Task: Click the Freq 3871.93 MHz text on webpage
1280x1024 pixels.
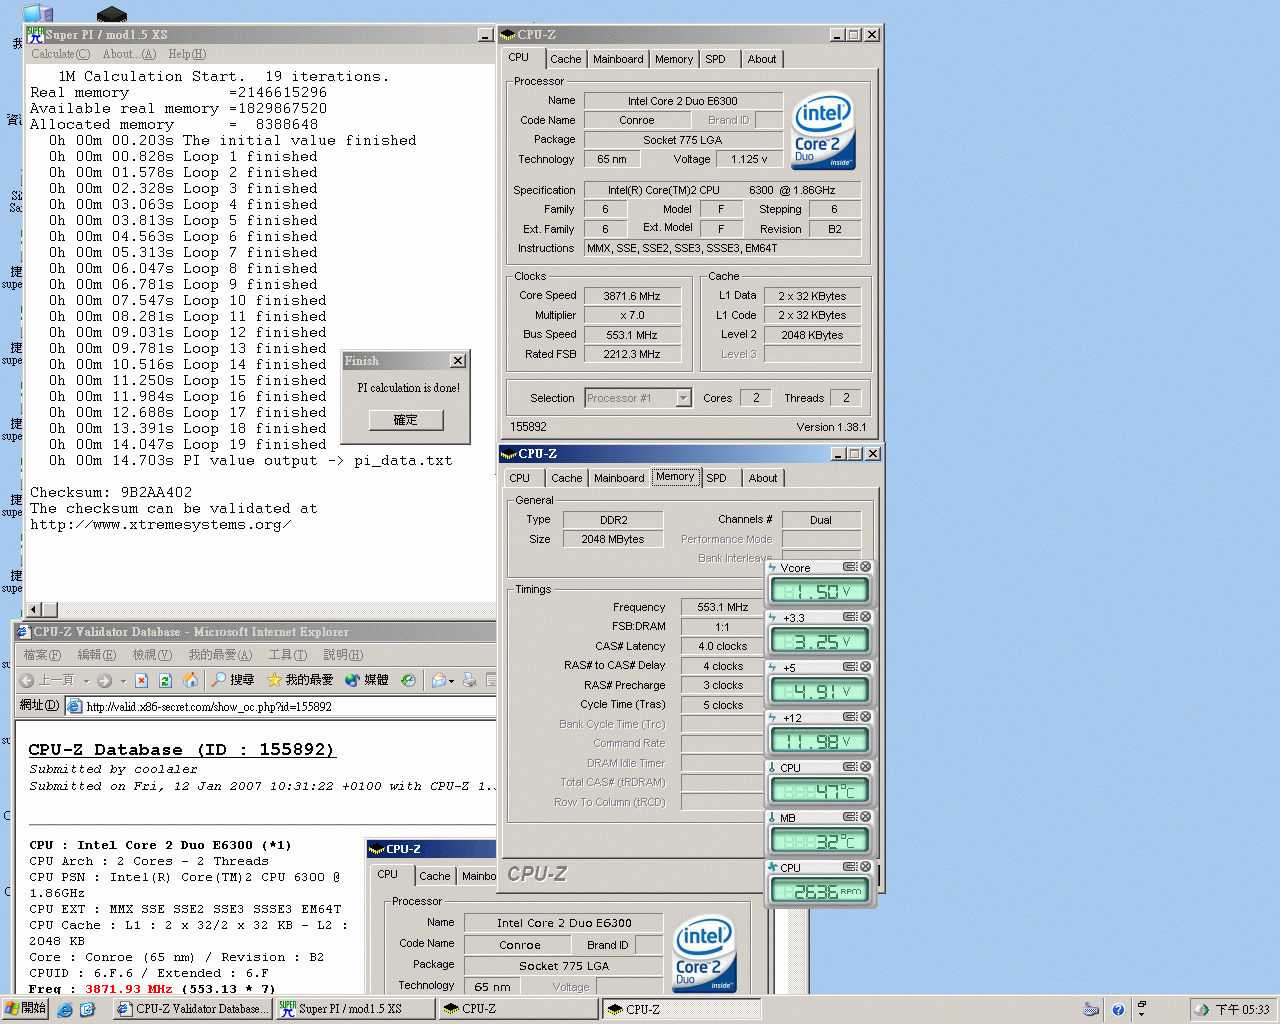Action: [152, 989]
